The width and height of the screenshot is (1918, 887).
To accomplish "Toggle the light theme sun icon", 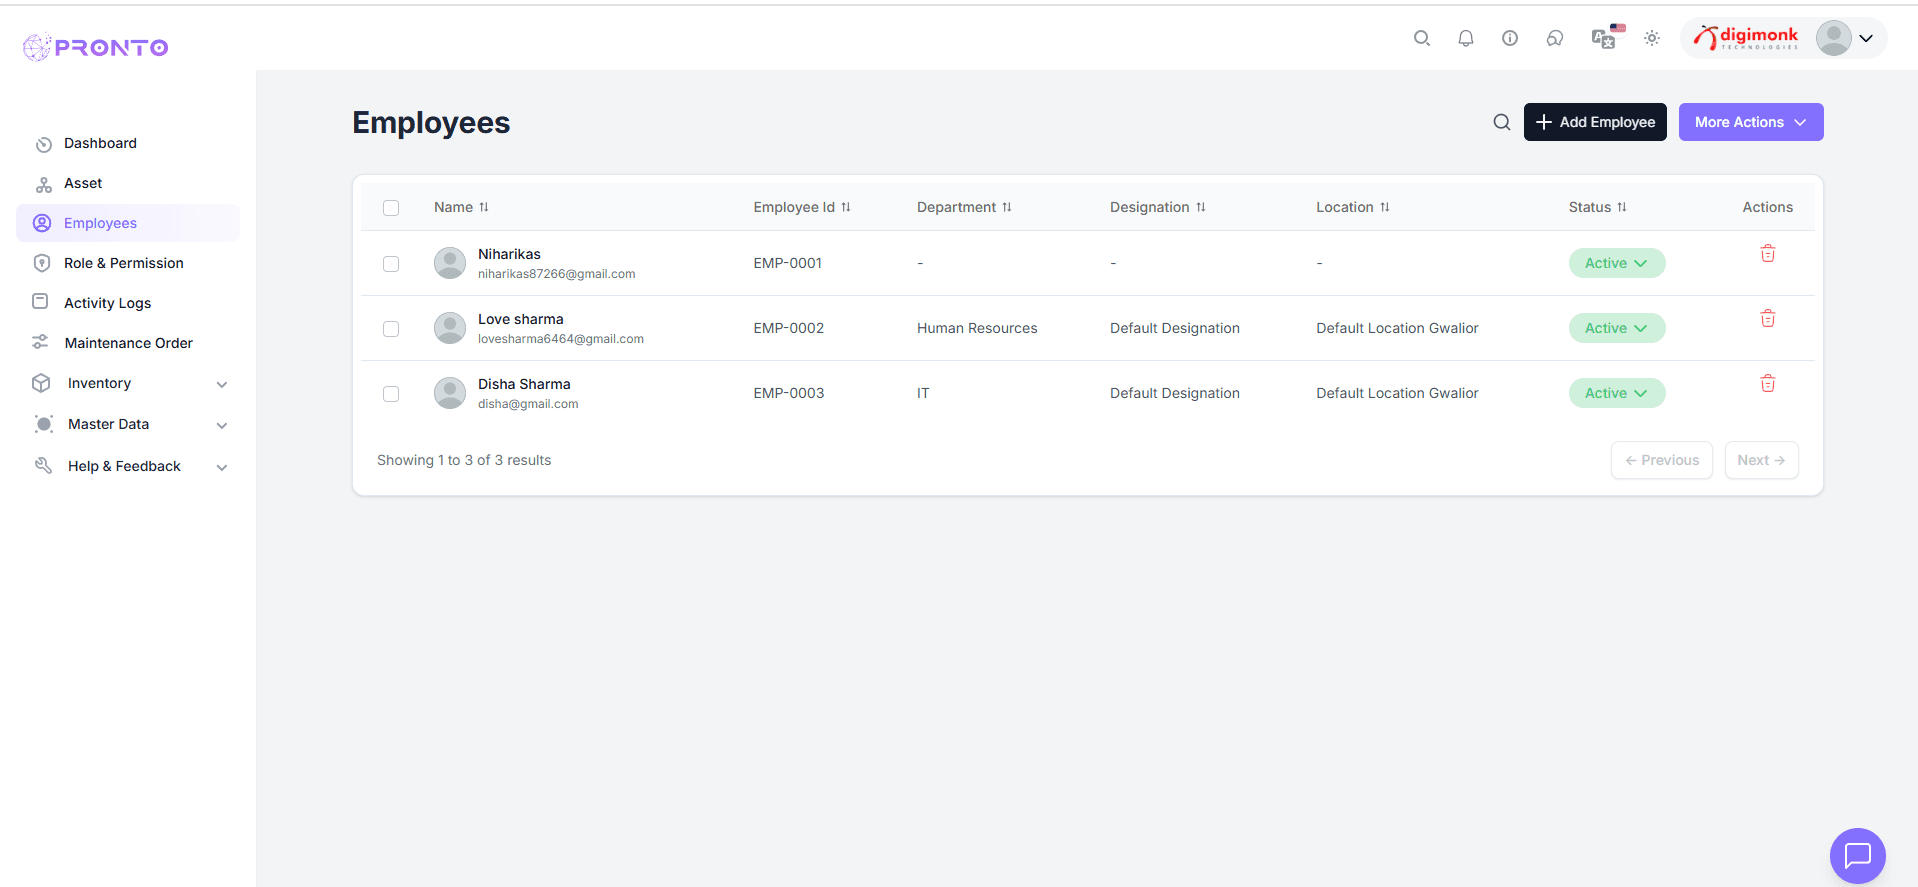I will [x=1651, y=38].
